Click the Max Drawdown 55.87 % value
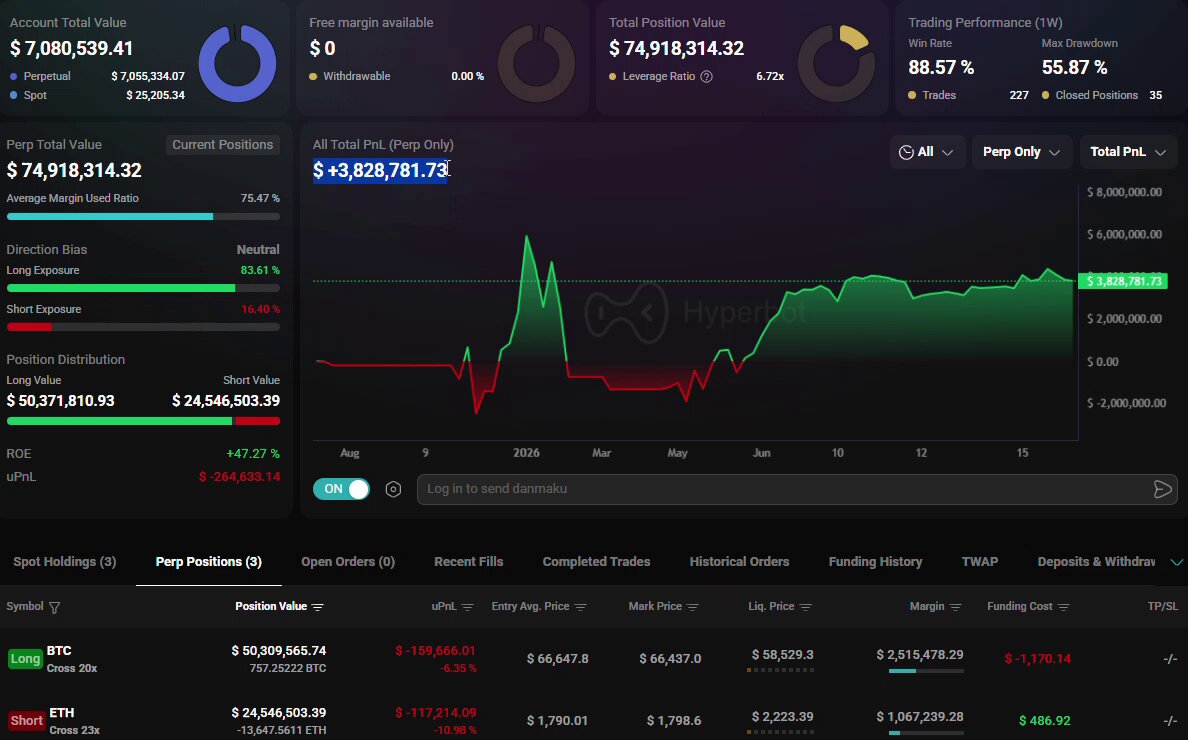This screenshot has height=740, width=1188. (x=1074, y=67)
